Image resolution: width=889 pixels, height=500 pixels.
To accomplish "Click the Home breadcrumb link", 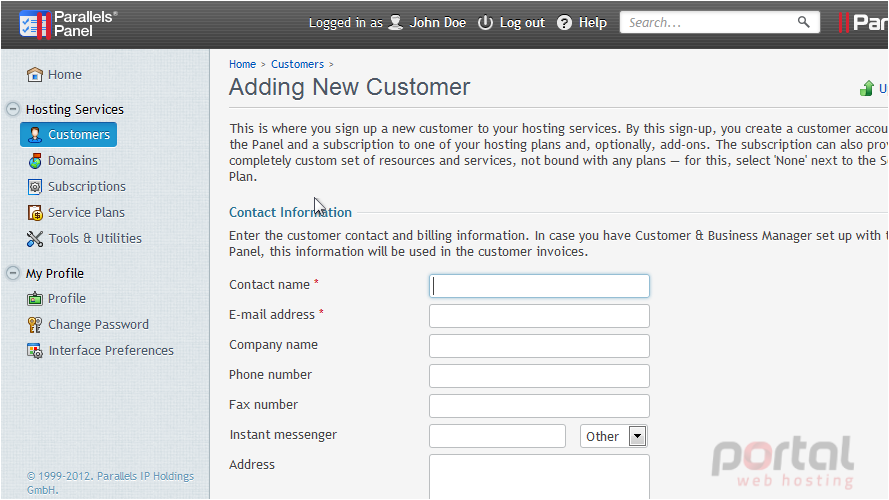I will click(x=242, y=64).
